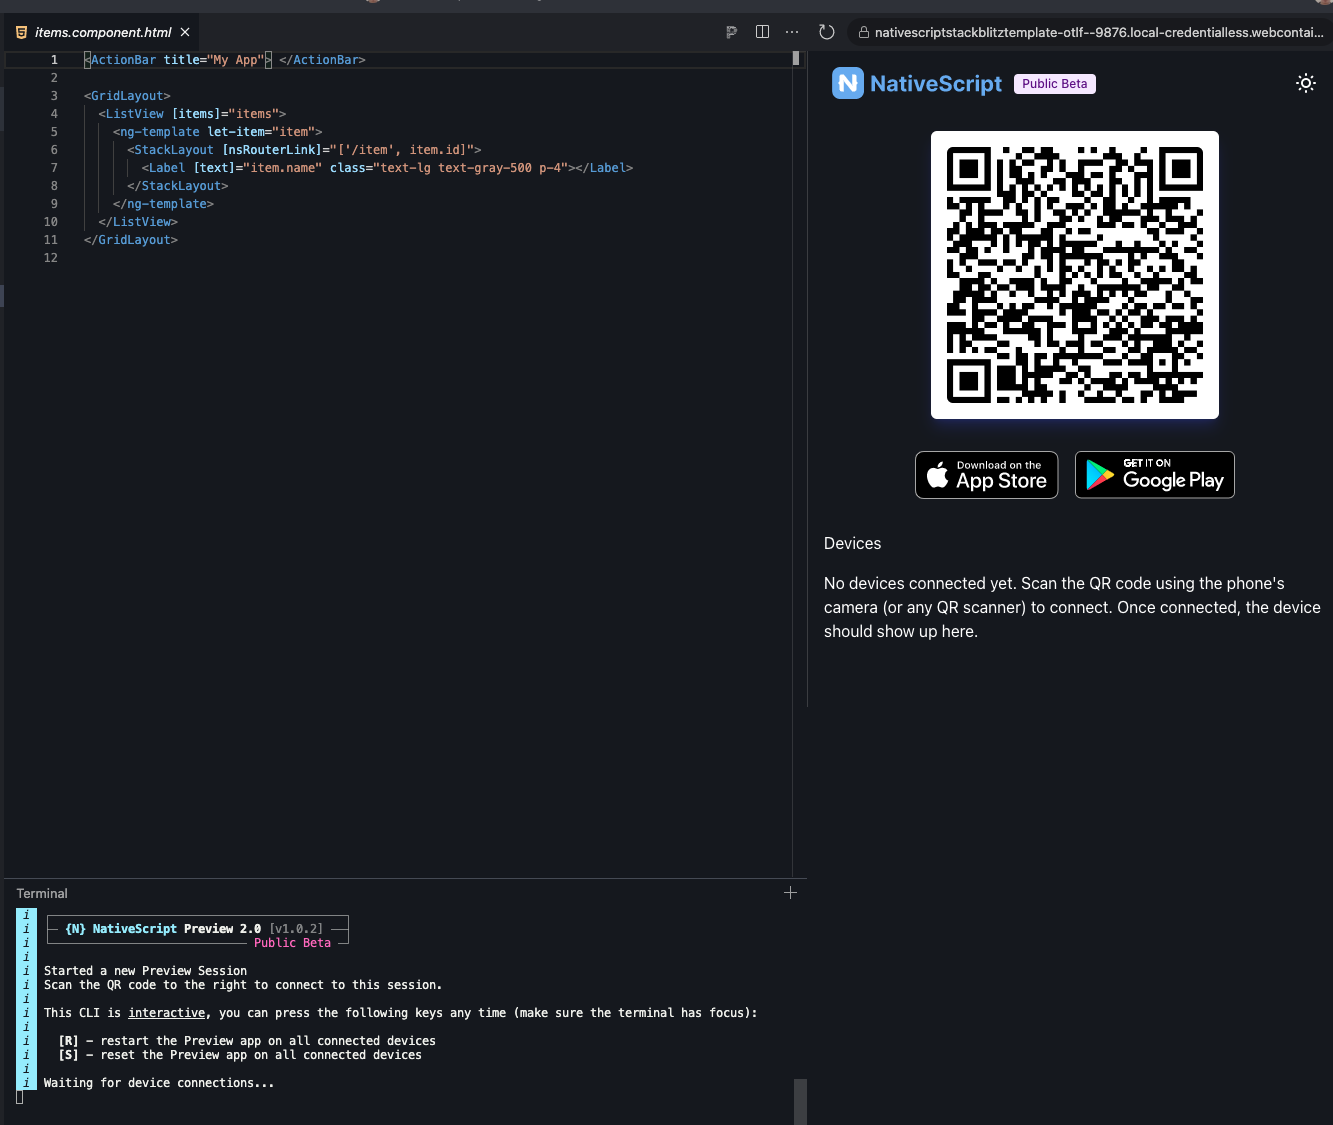Click the Devices heading
1333x1125 pixels.
click(x=852, y=544)
